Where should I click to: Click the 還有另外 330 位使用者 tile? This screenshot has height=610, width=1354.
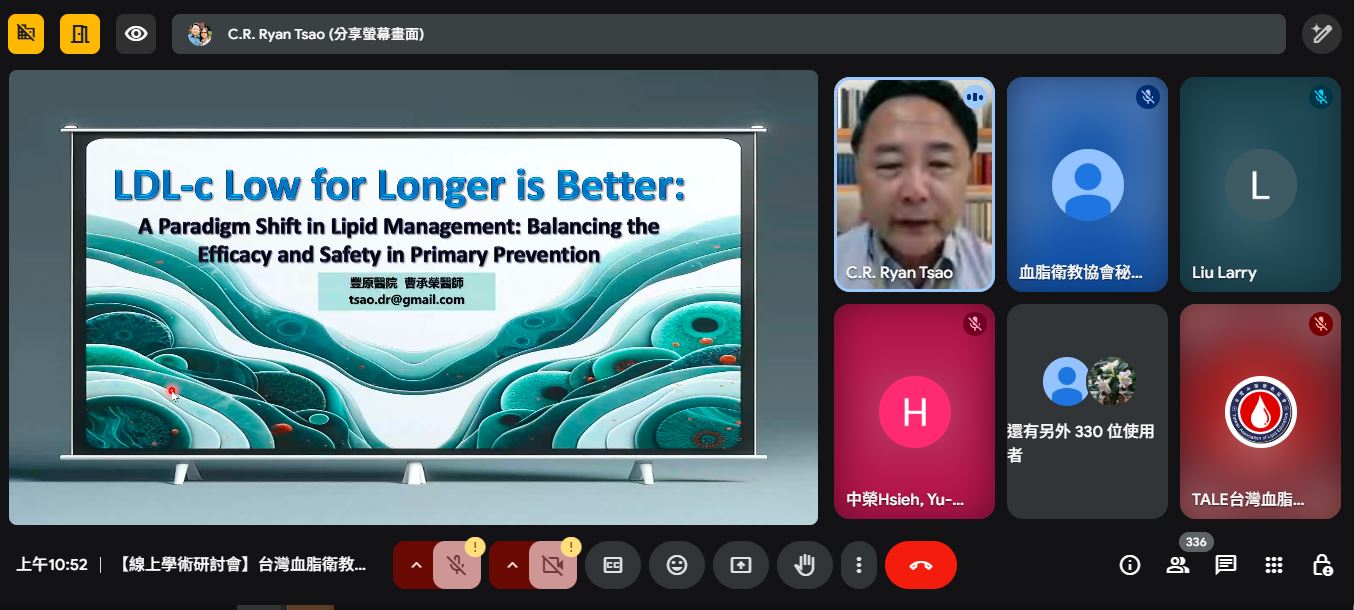click(1087, 411)
